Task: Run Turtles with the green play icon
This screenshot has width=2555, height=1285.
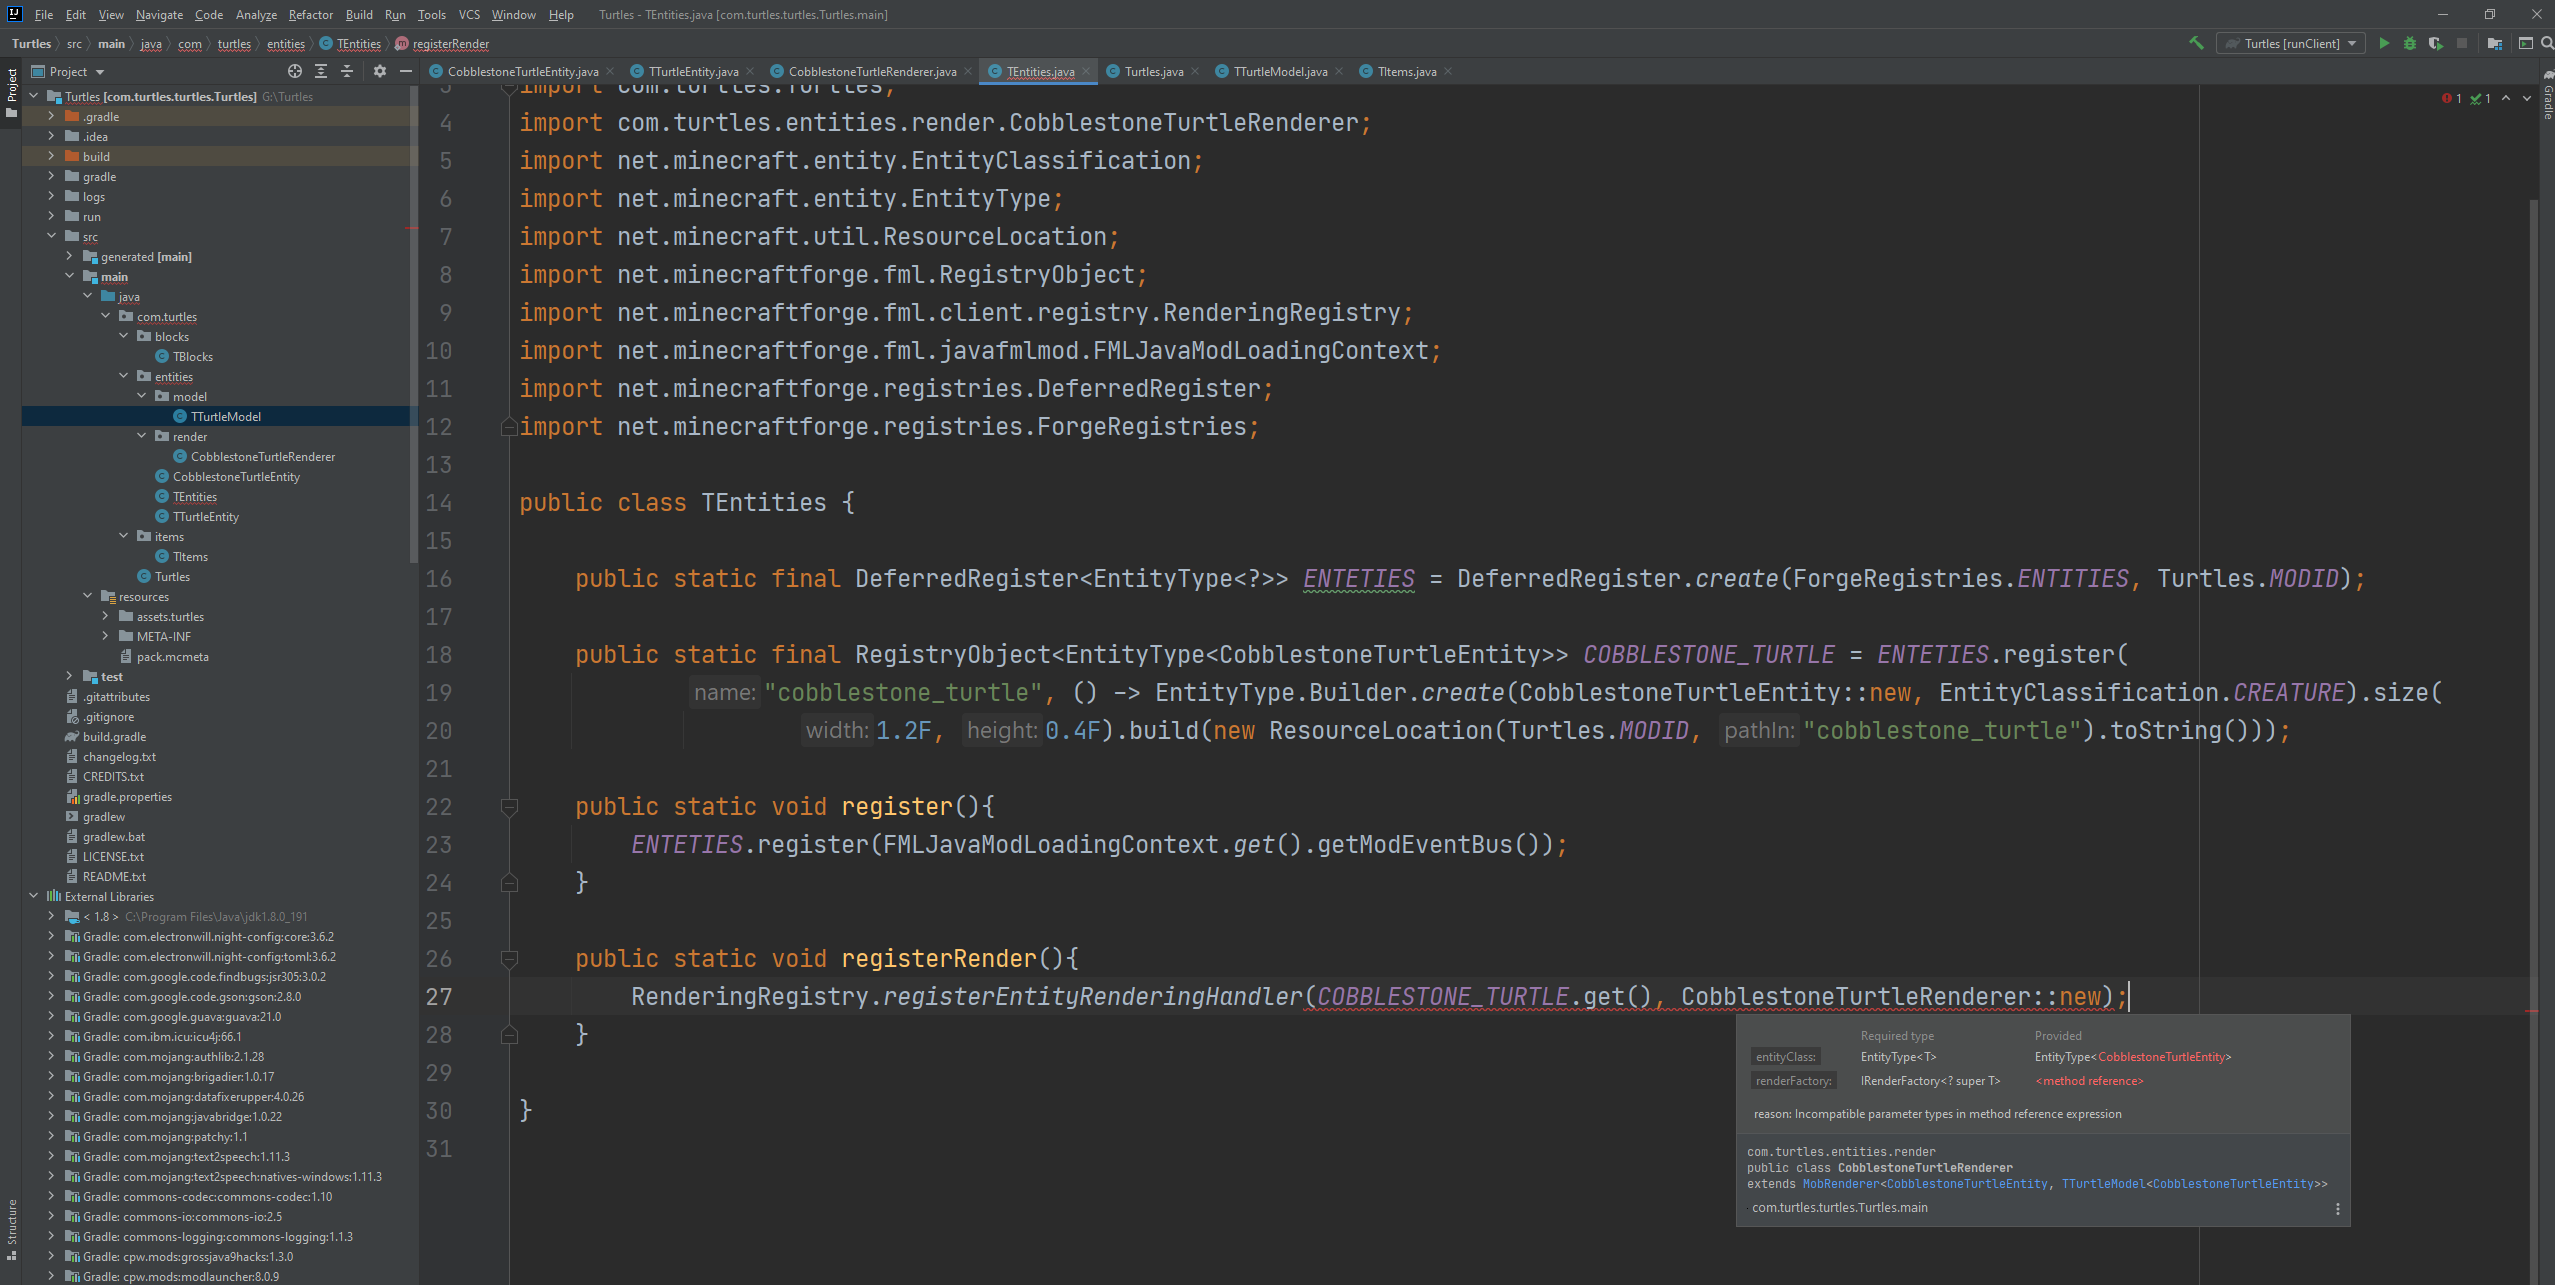Action: click(x=2384, y=43)
